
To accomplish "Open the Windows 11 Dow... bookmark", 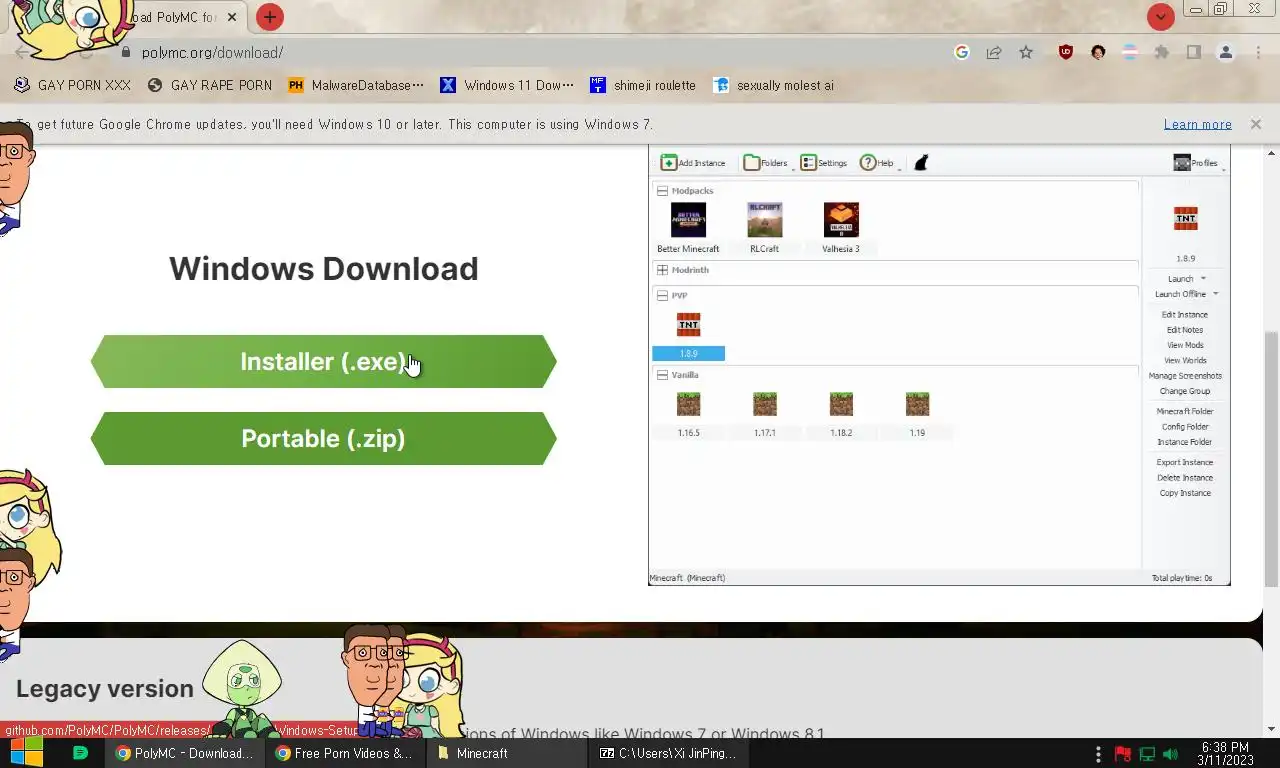I will click(x=507, y=85).
